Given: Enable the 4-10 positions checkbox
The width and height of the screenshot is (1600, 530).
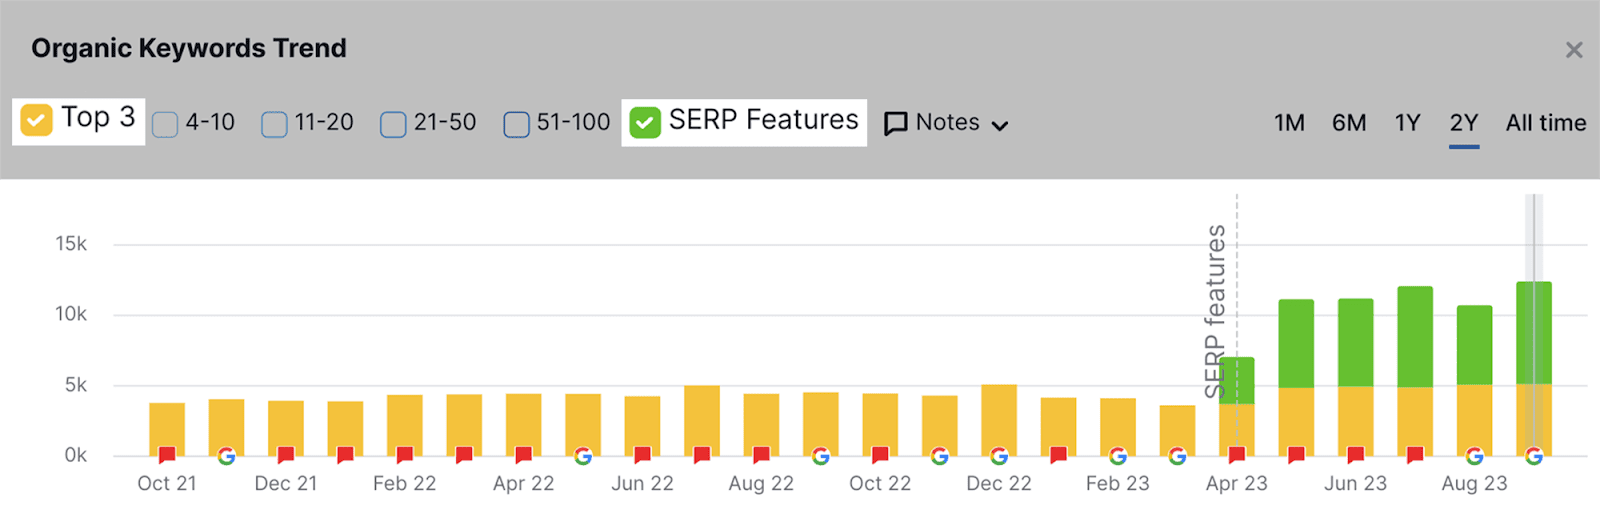Looking at the screenshot, I should tap(165, 124).
